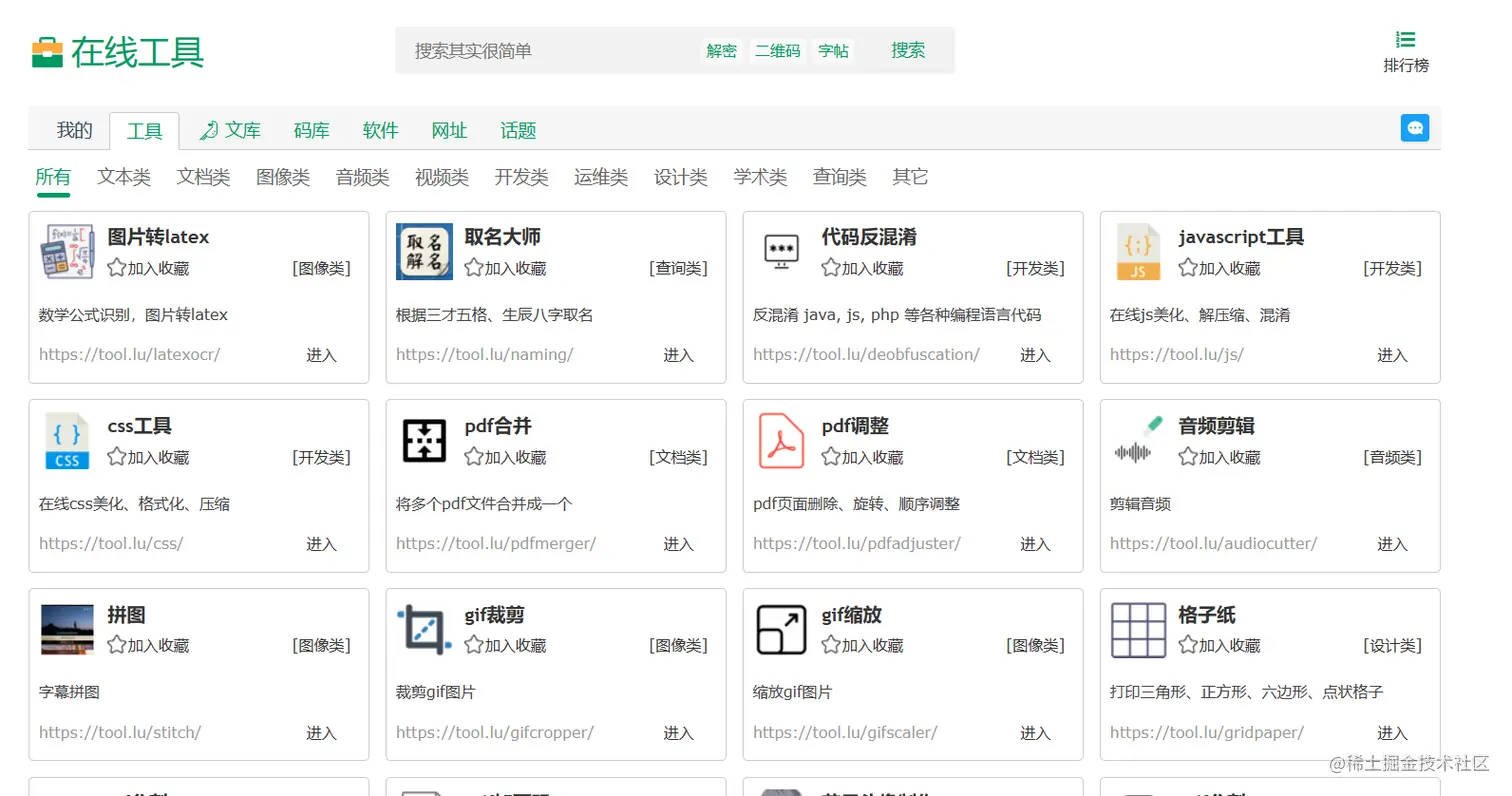
Task: Click 进入 on the pdf合并 card
Action: pos(678,544)
